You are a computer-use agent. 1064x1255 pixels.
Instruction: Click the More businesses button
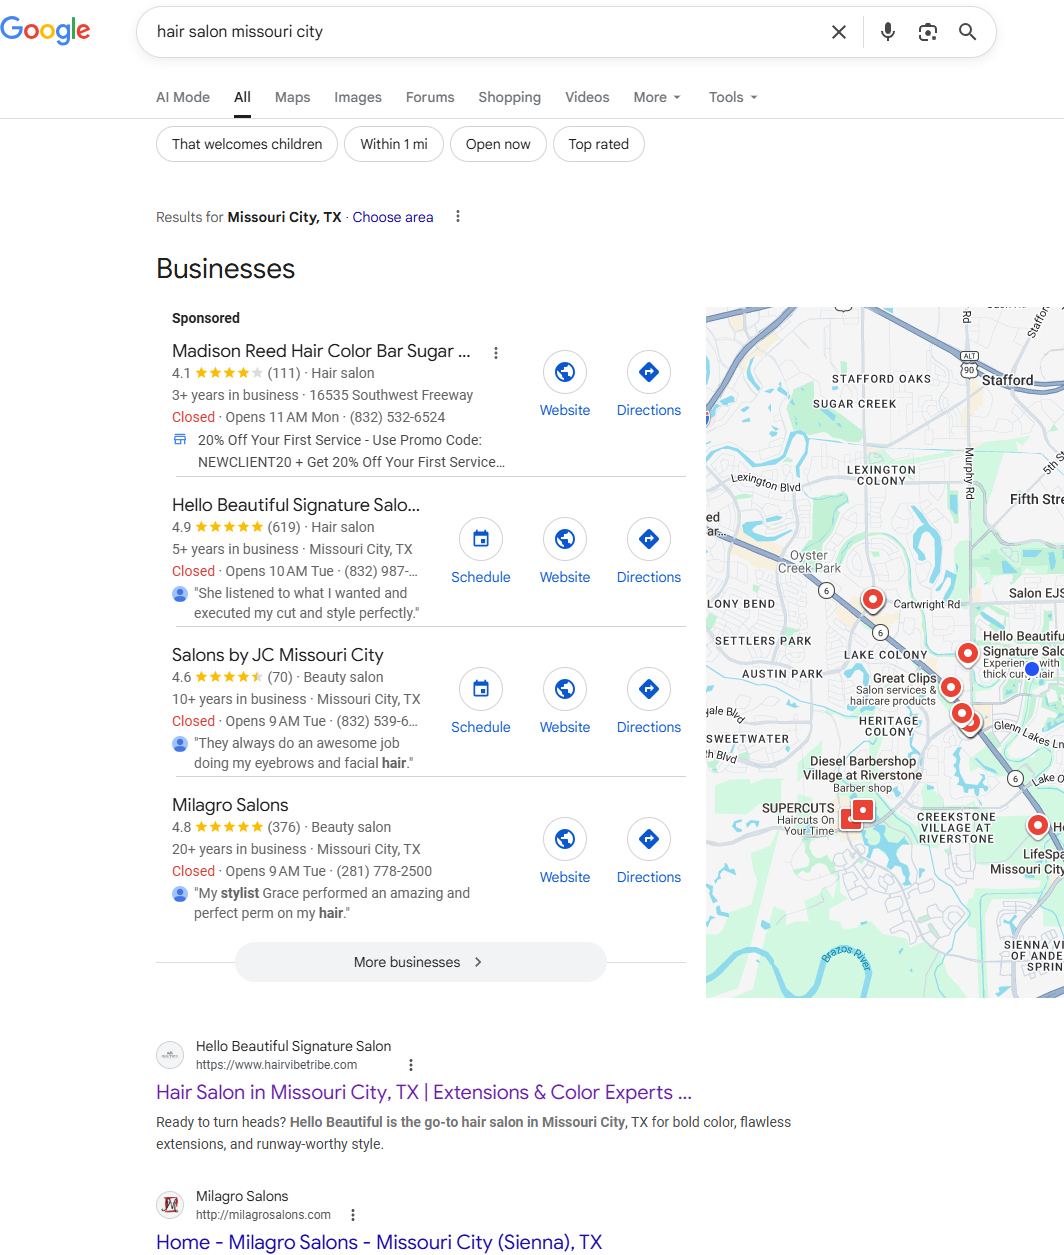pos(420,962)
